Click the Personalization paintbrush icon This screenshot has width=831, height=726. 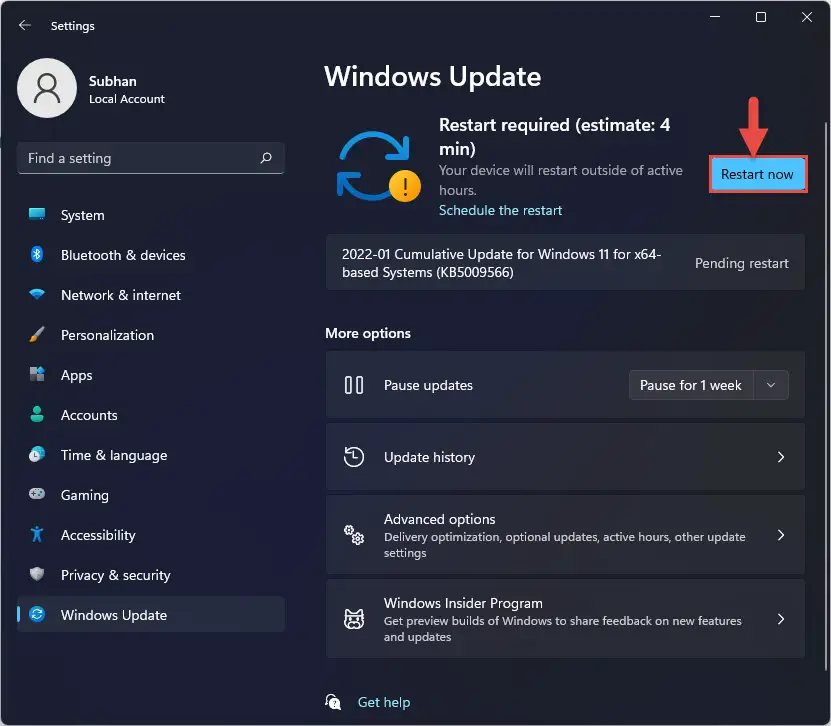click(37, 334)
